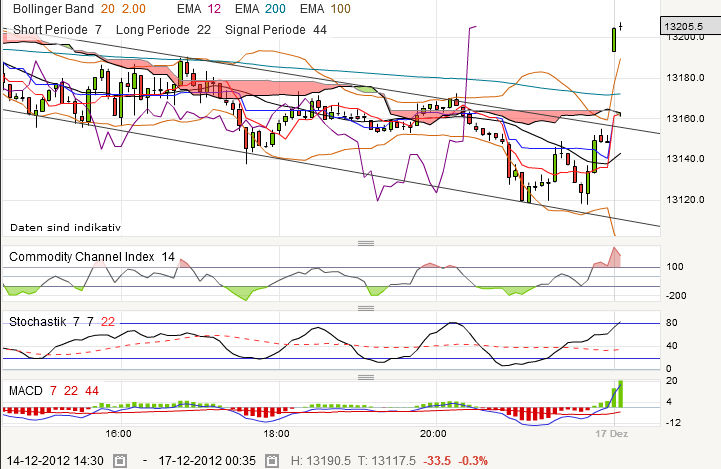Click the MACD 20 scale label
The width and height of the screenshot is (721, 469).
(x=671, y=381)
